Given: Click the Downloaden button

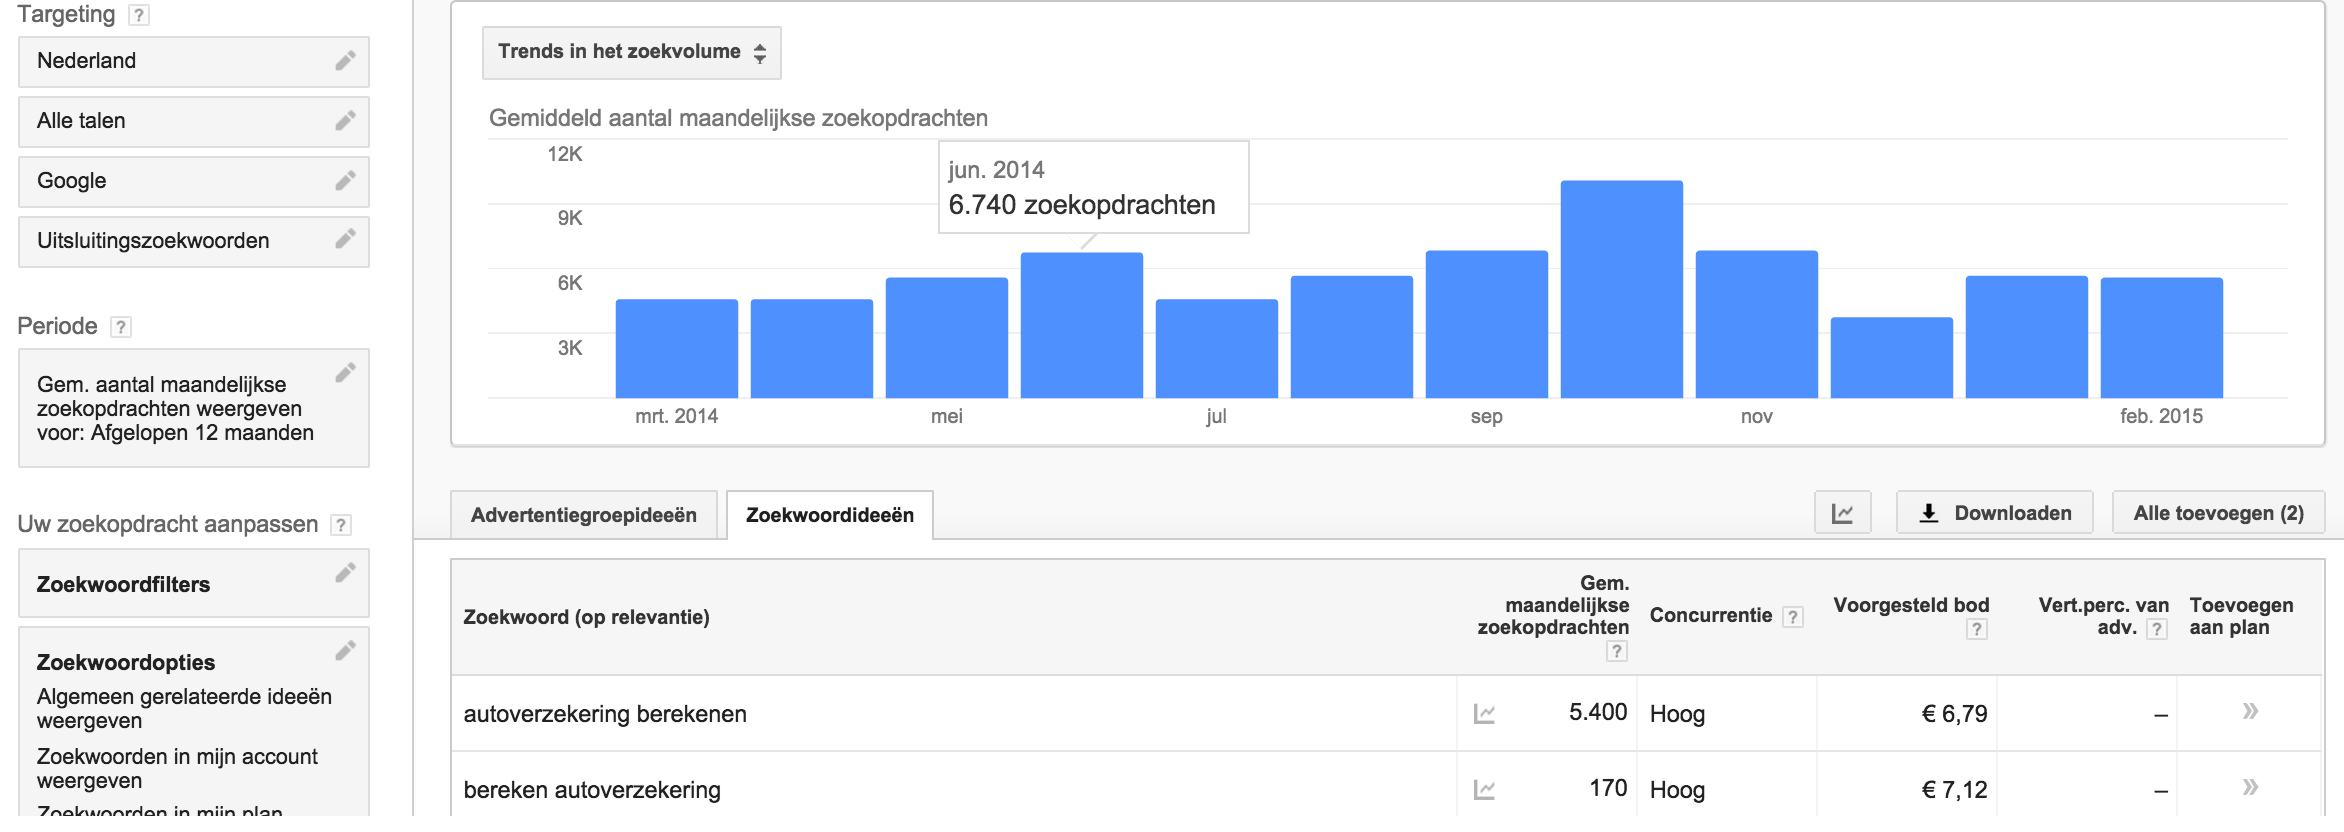Looking at the screenshot, I should pyautogui.click(x=1995, y=513).
